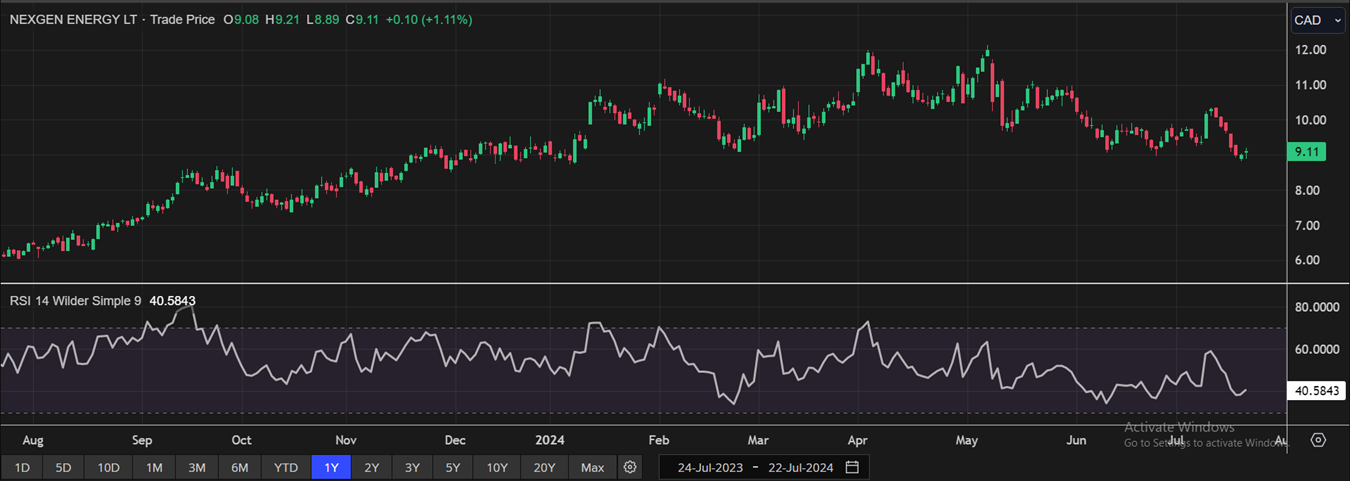1350x481 pixels.
Task: Select the 6M time range
Action: point(240,467)
